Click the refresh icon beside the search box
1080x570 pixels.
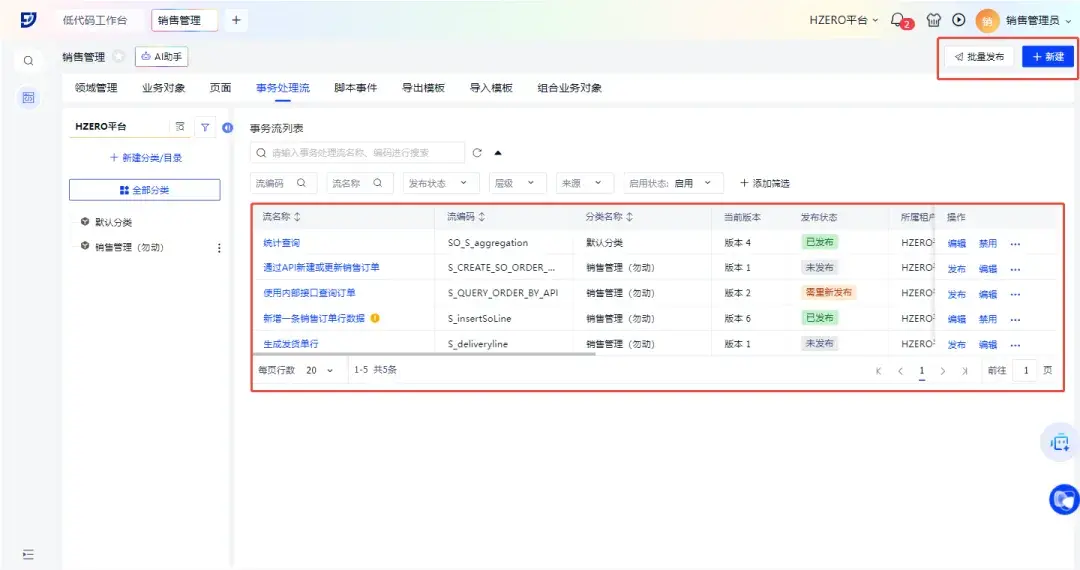click(477, 153)
